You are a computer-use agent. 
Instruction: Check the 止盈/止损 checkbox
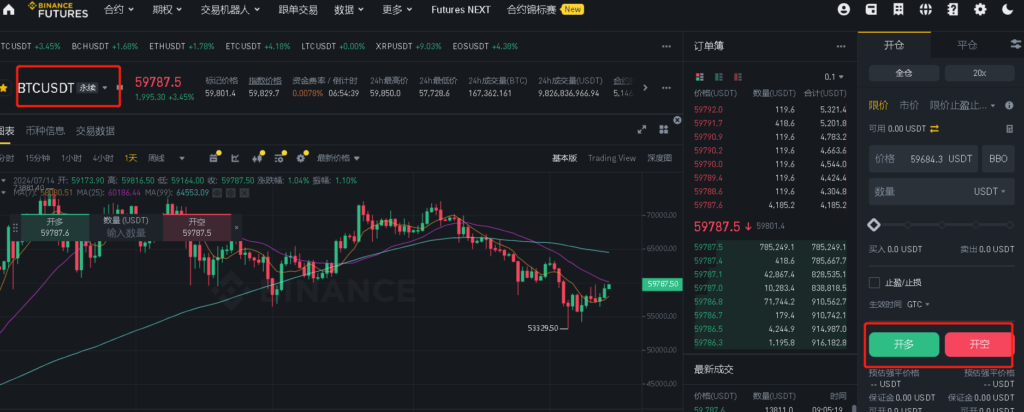click(x=874, y=283)
